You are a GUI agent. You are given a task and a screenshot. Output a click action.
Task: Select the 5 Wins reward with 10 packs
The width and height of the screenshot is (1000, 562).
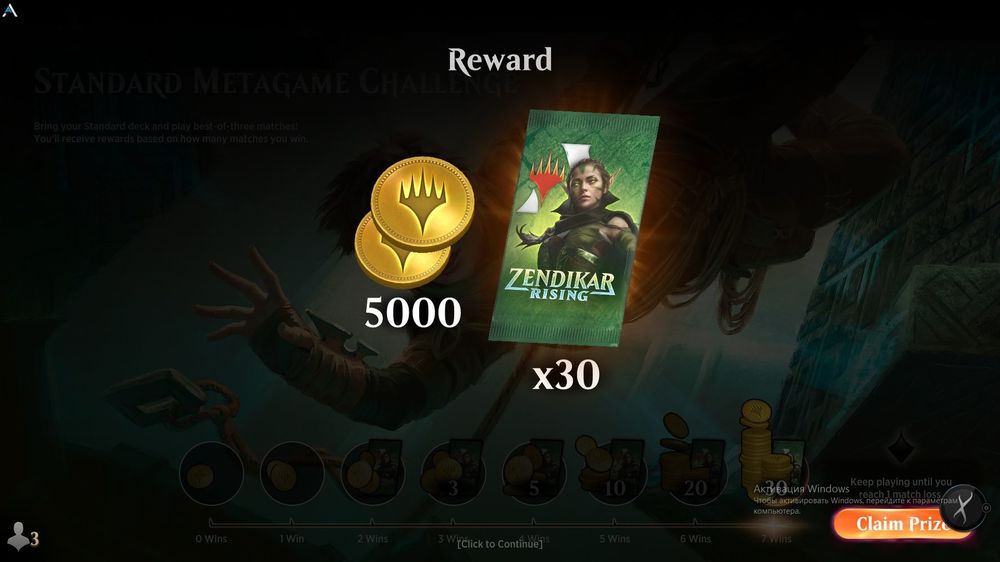612,471
